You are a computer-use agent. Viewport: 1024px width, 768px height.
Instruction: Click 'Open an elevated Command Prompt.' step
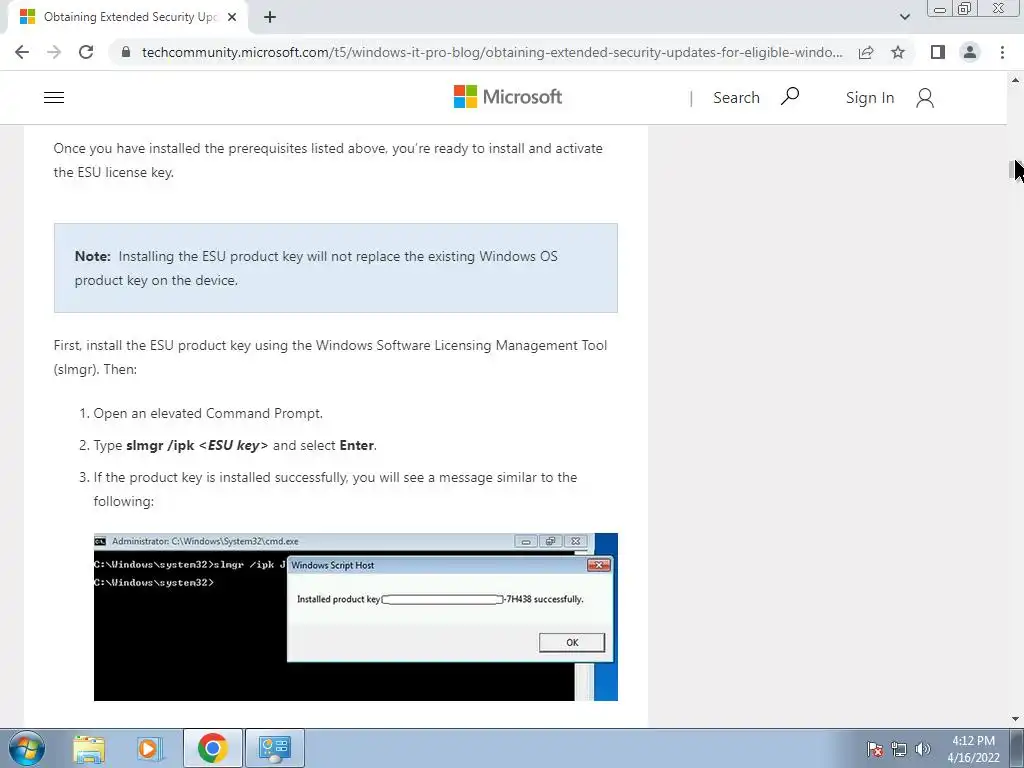[208, 413]
